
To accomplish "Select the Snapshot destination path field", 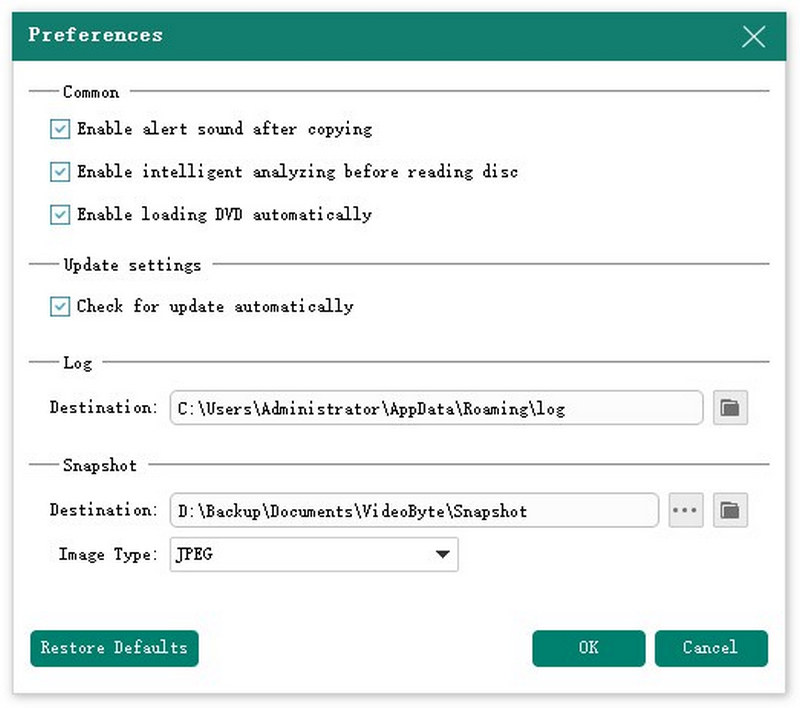I will pos(414,510).
